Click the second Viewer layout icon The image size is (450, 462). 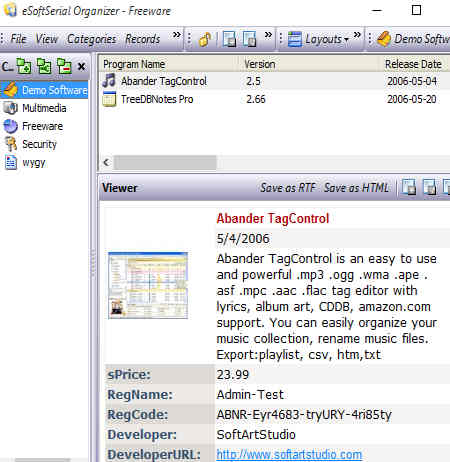click(429, 187)
